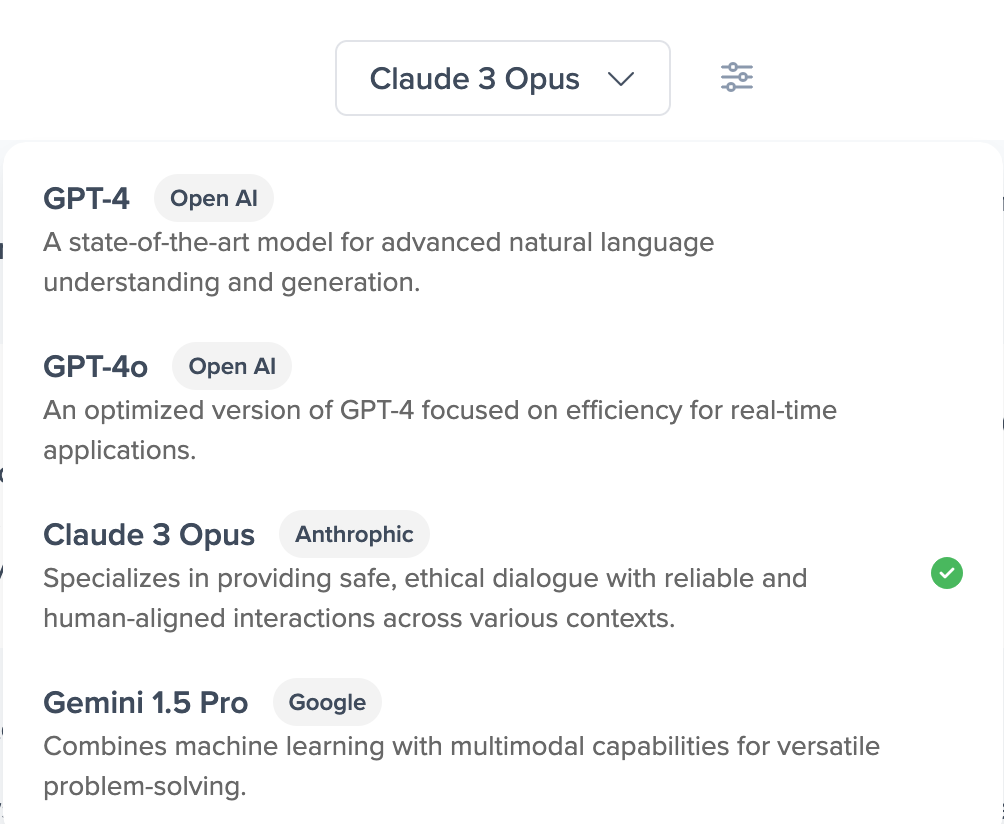The width and height of the screenshot is (1004, 824).
Task: Click the 'applications.' line under GPT-4o
Action: pos(119,450)
